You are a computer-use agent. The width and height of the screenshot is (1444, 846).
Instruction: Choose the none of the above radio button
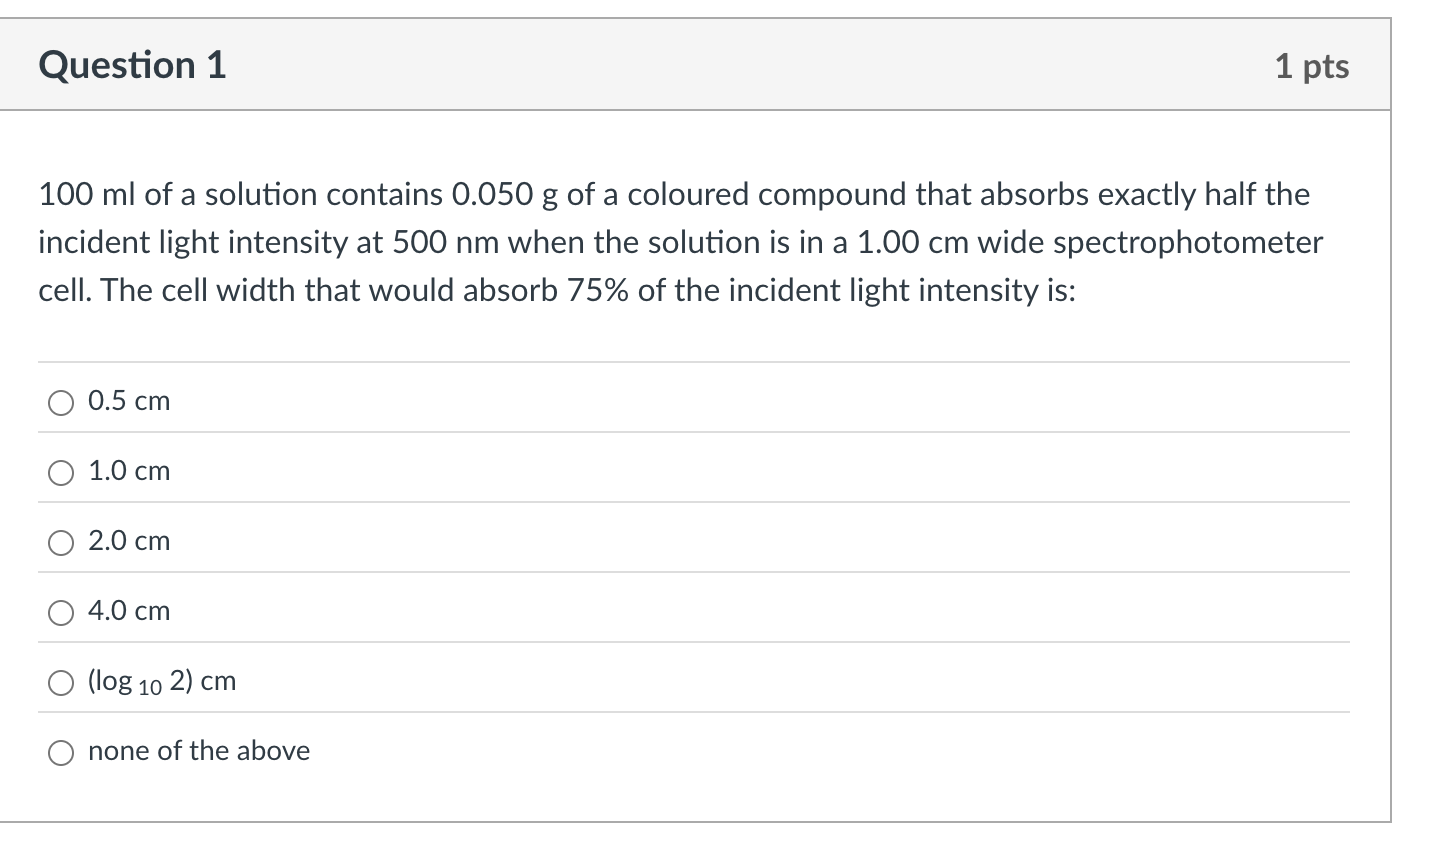click(61, 753)
